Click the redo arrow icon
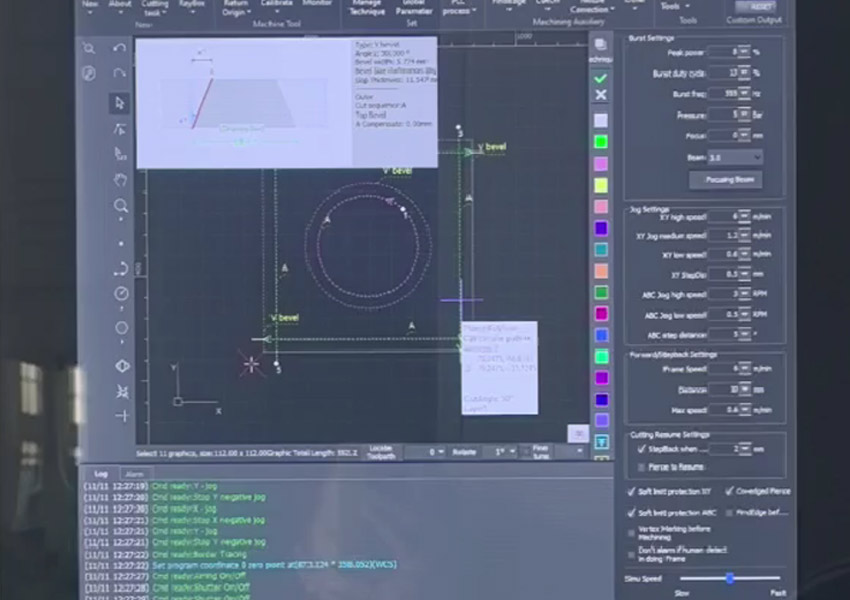Viewport: 850px width, 600px height. (120, 73)
